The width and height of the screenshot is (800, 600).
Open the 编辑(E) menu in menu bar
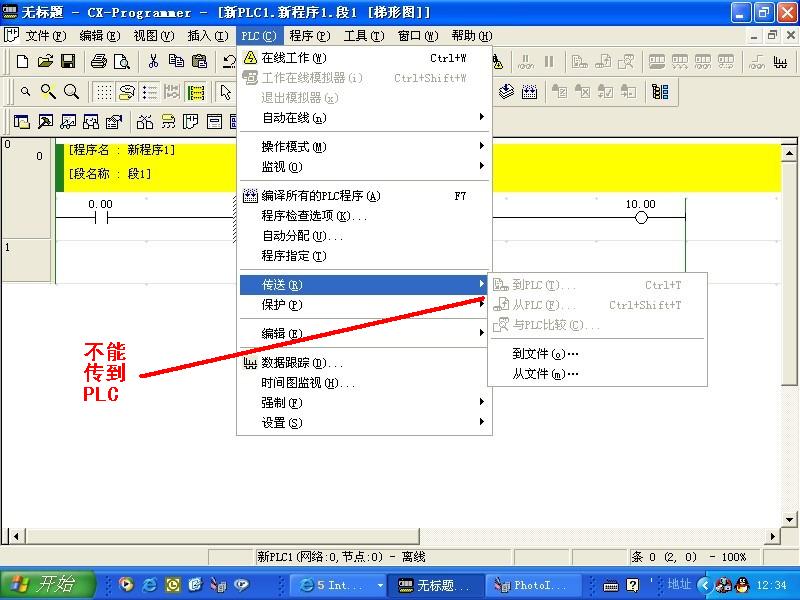click(100, 36)
